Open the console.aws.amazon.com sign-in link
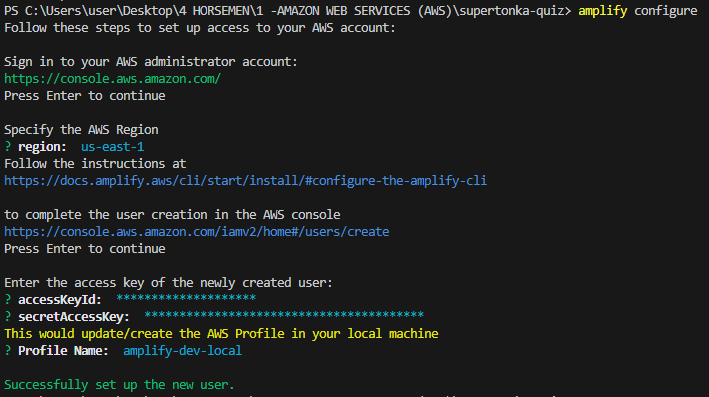 112,79
